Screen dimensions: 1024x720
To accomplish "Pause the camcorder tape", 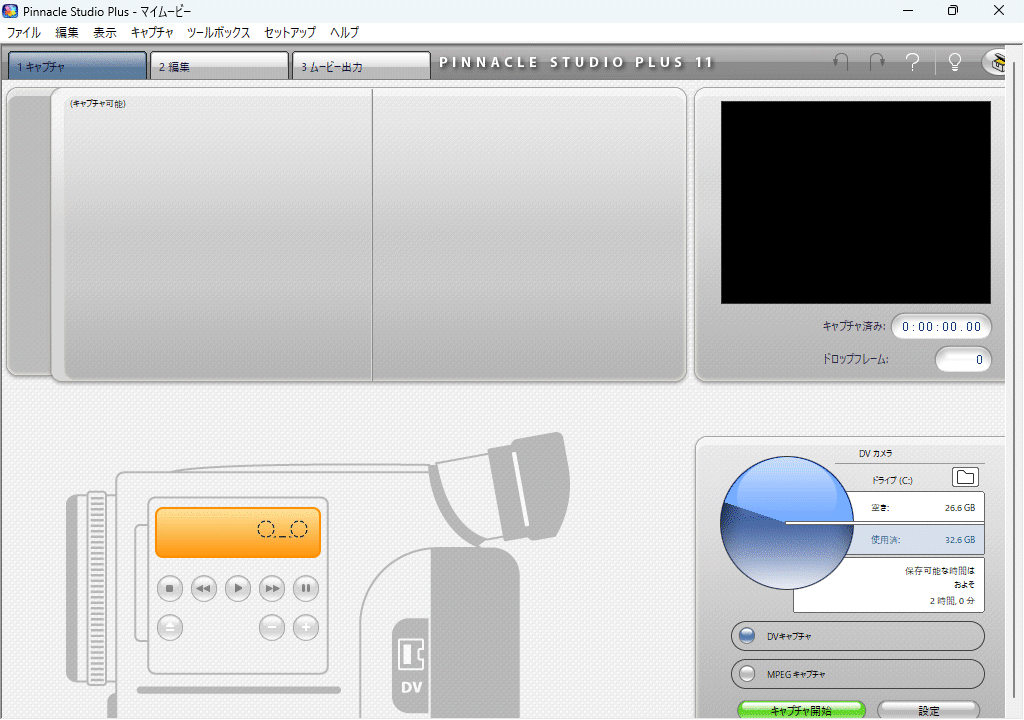I will [306, 589].
